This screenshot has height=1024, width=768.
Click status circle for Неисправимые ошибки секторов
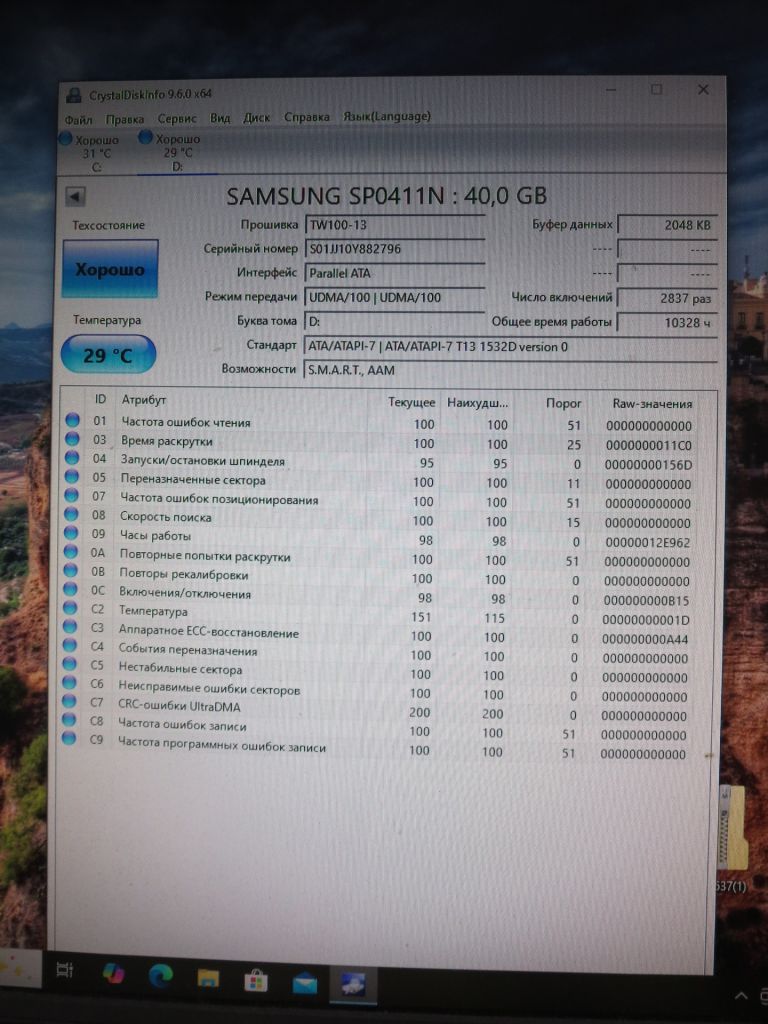[69, 683]
